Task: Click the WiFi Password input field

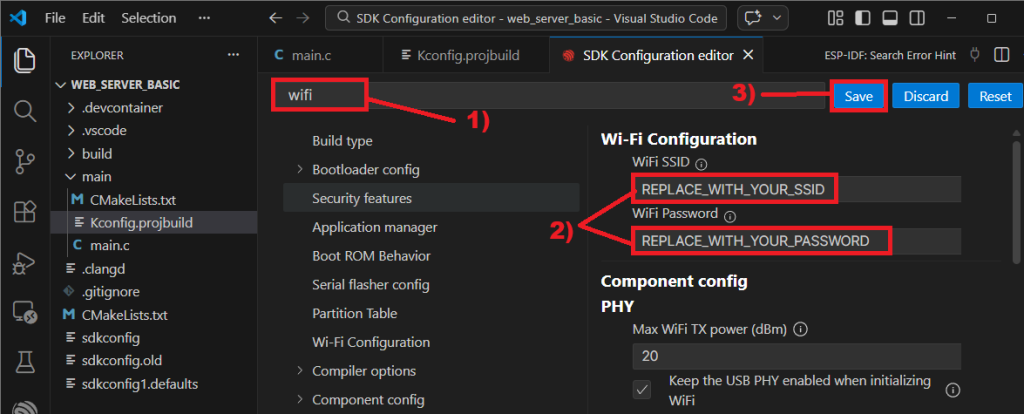Action: point(796,241)
